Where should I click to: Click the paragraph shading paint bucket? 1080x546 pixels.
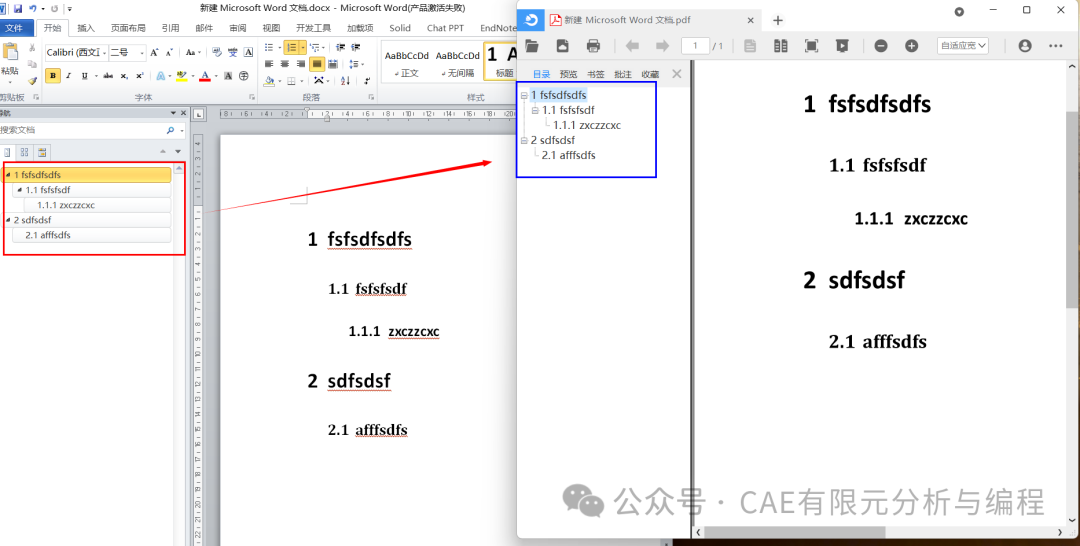270,81
